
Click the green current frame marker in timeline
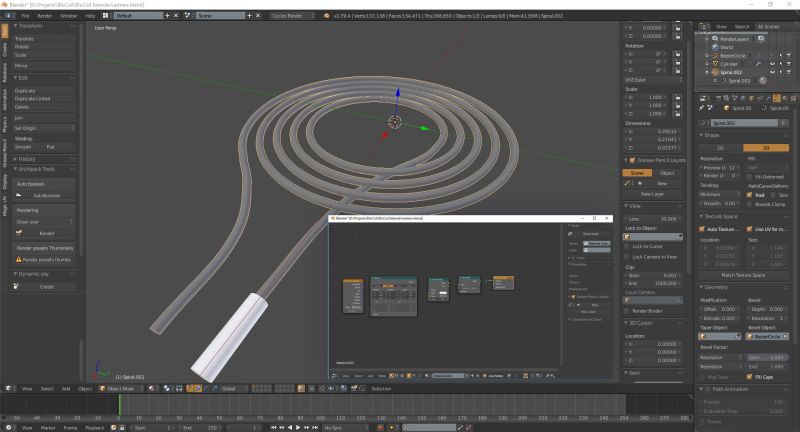pyautogui.click(x=119, y=404)
